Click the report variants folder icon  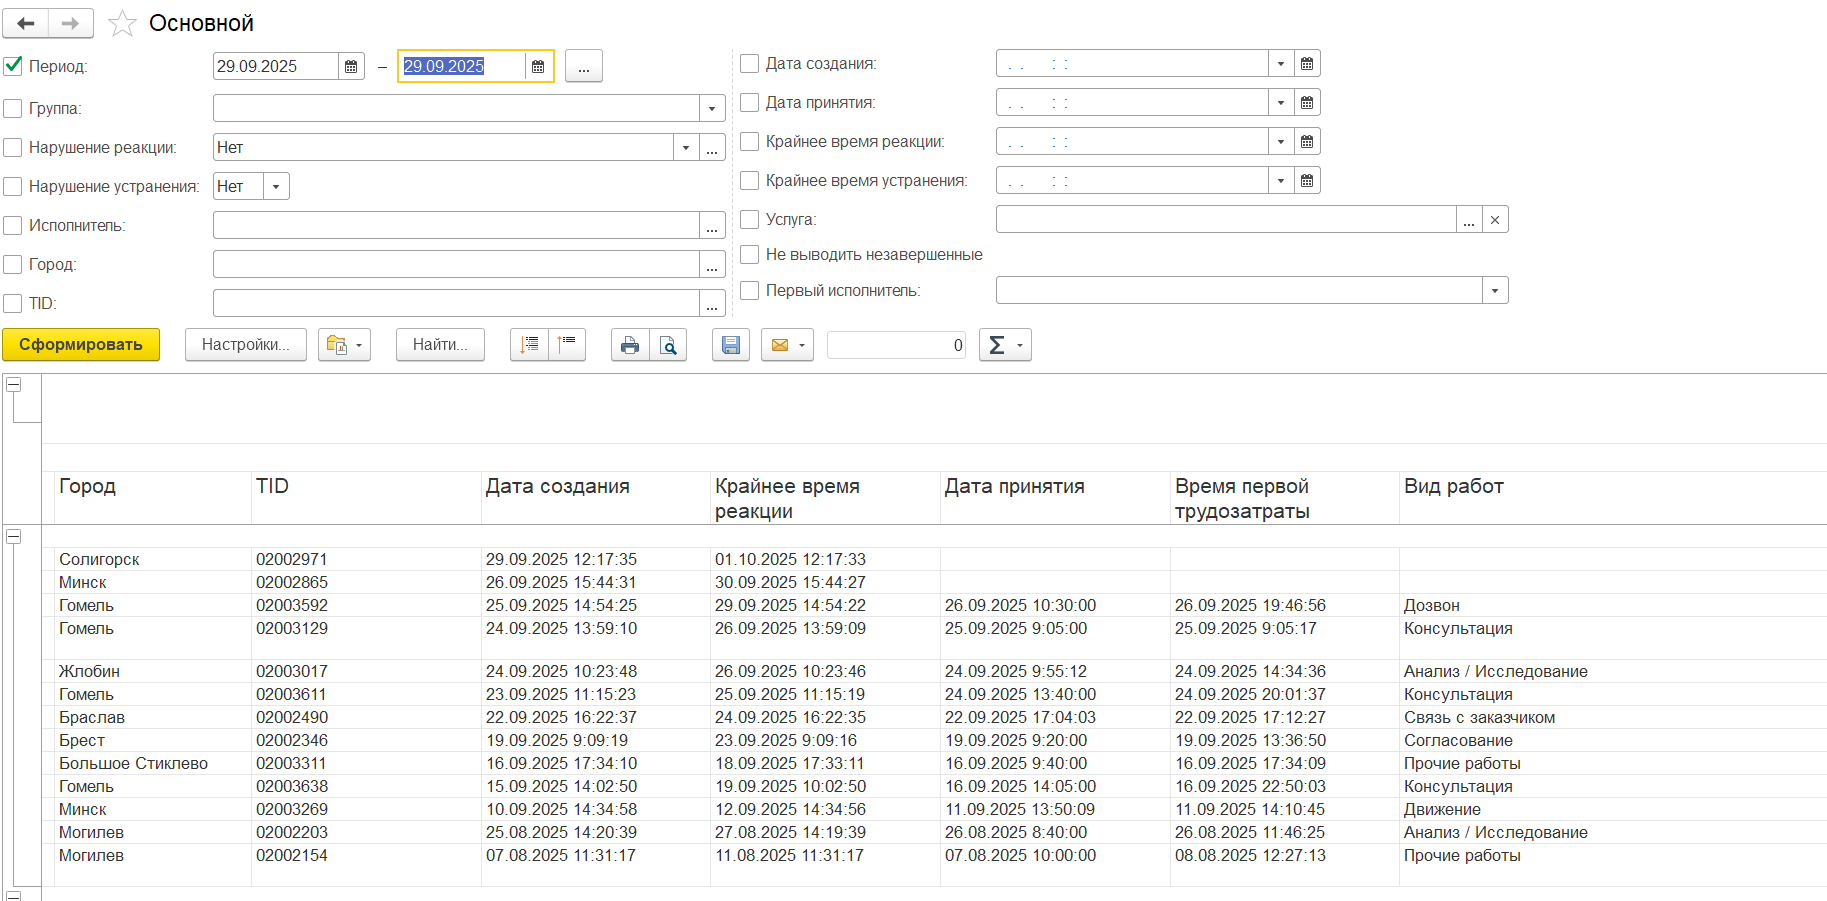click(337, 345)
